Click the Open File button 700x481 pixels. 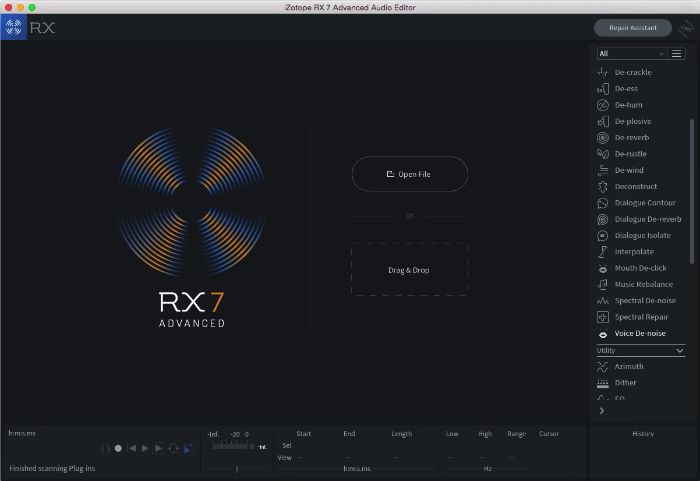410,174
